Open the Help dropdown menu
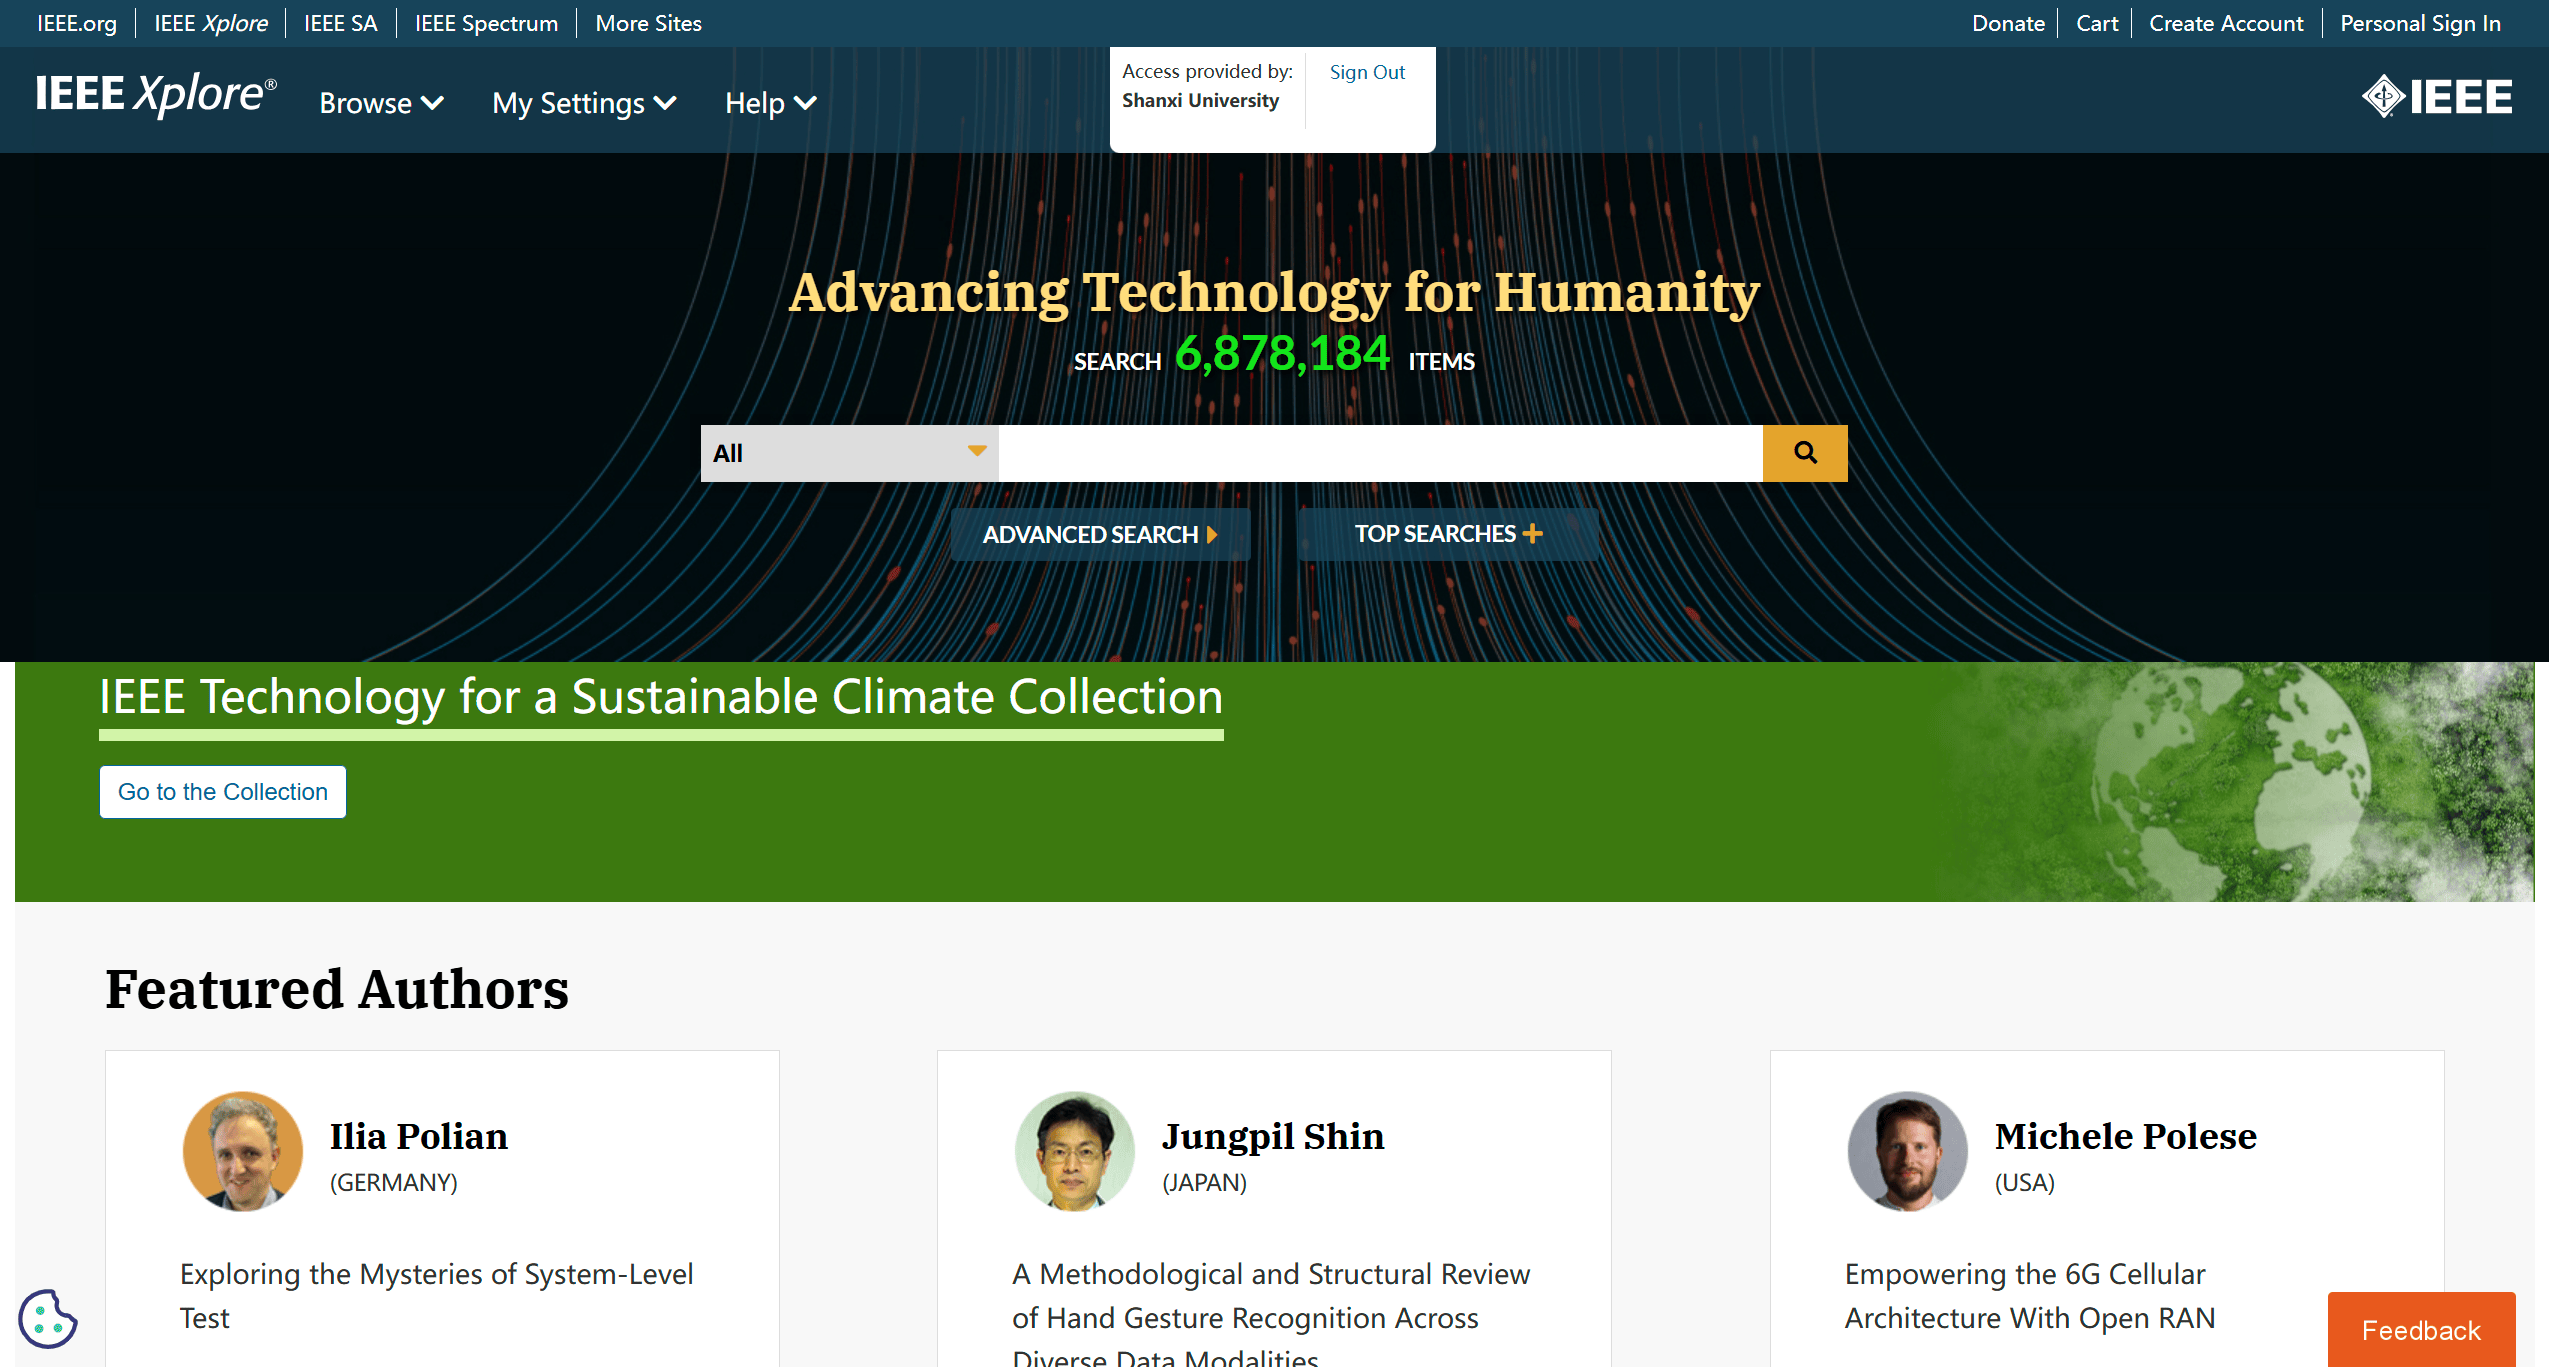2549x1367 pixels. point(770,103)
